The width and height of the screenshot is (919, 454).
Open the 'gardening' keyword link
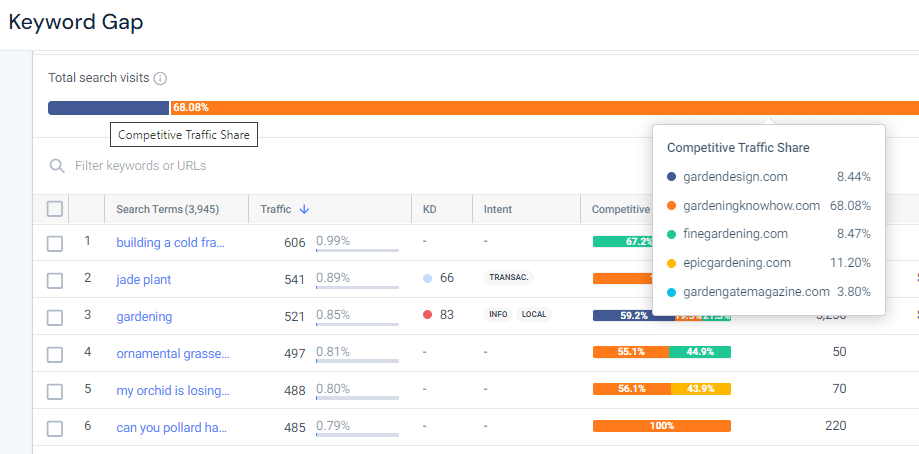click(144, 317)
